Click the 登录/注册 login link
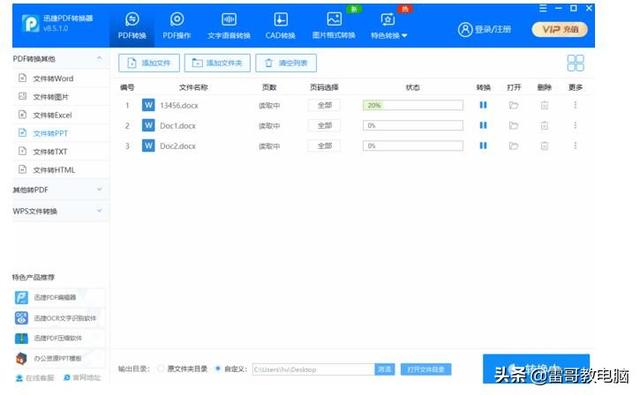 (x=484, y=29)
